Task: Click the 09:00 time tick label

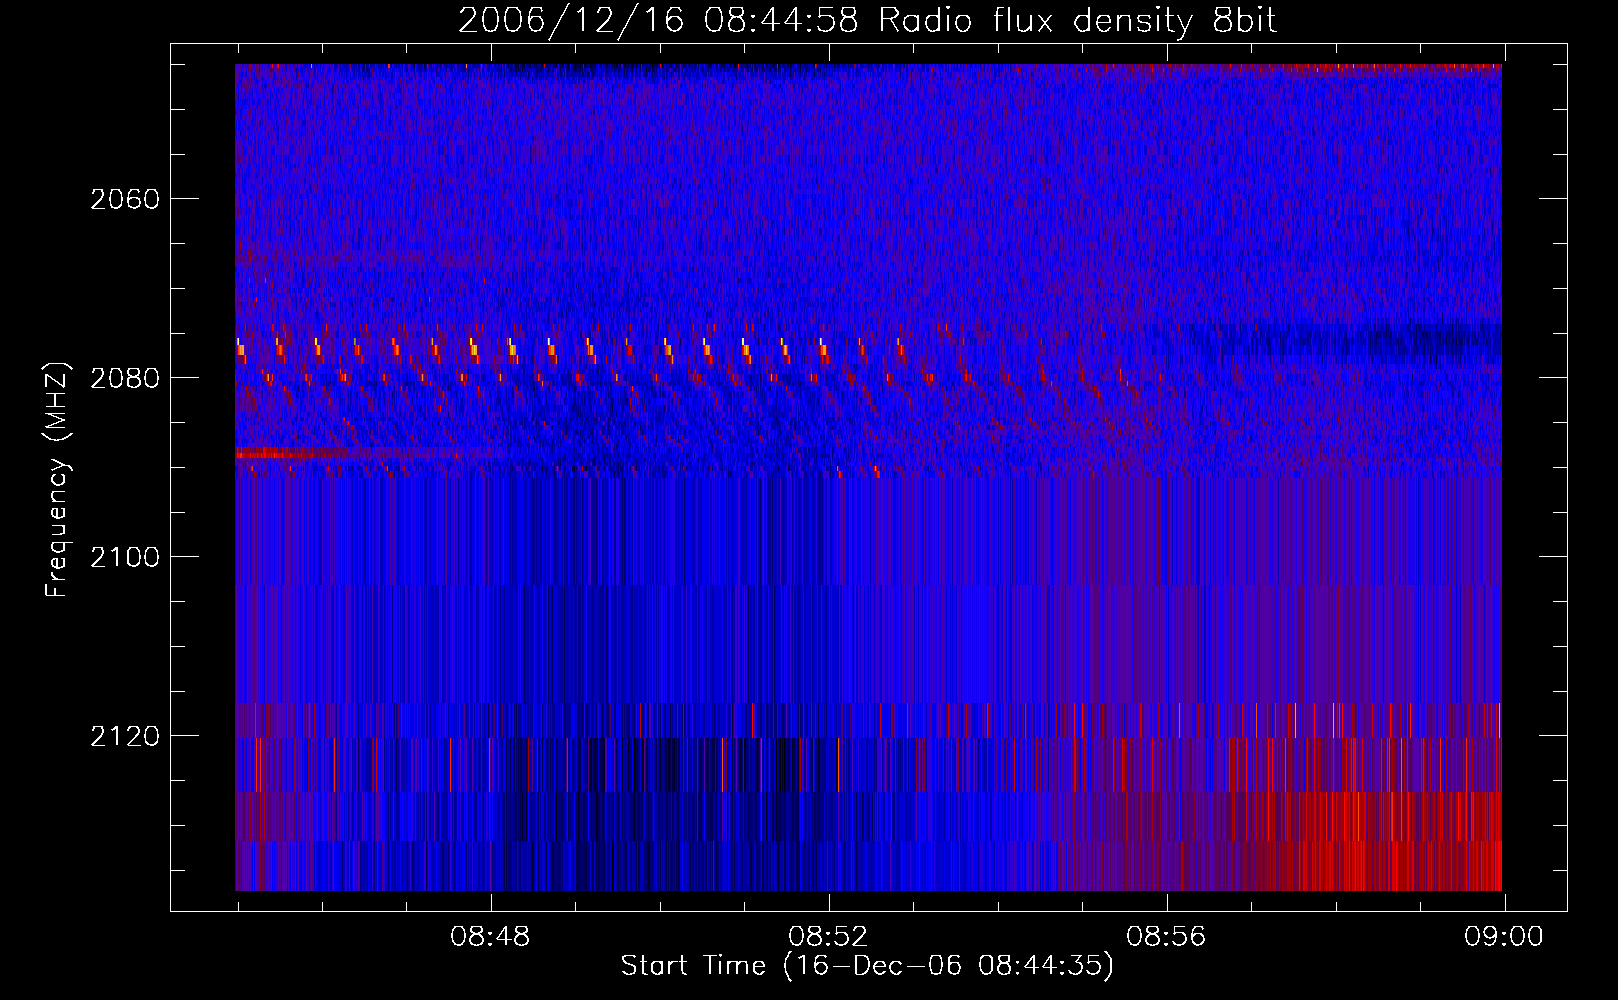Action: [x=1504, y=937]
